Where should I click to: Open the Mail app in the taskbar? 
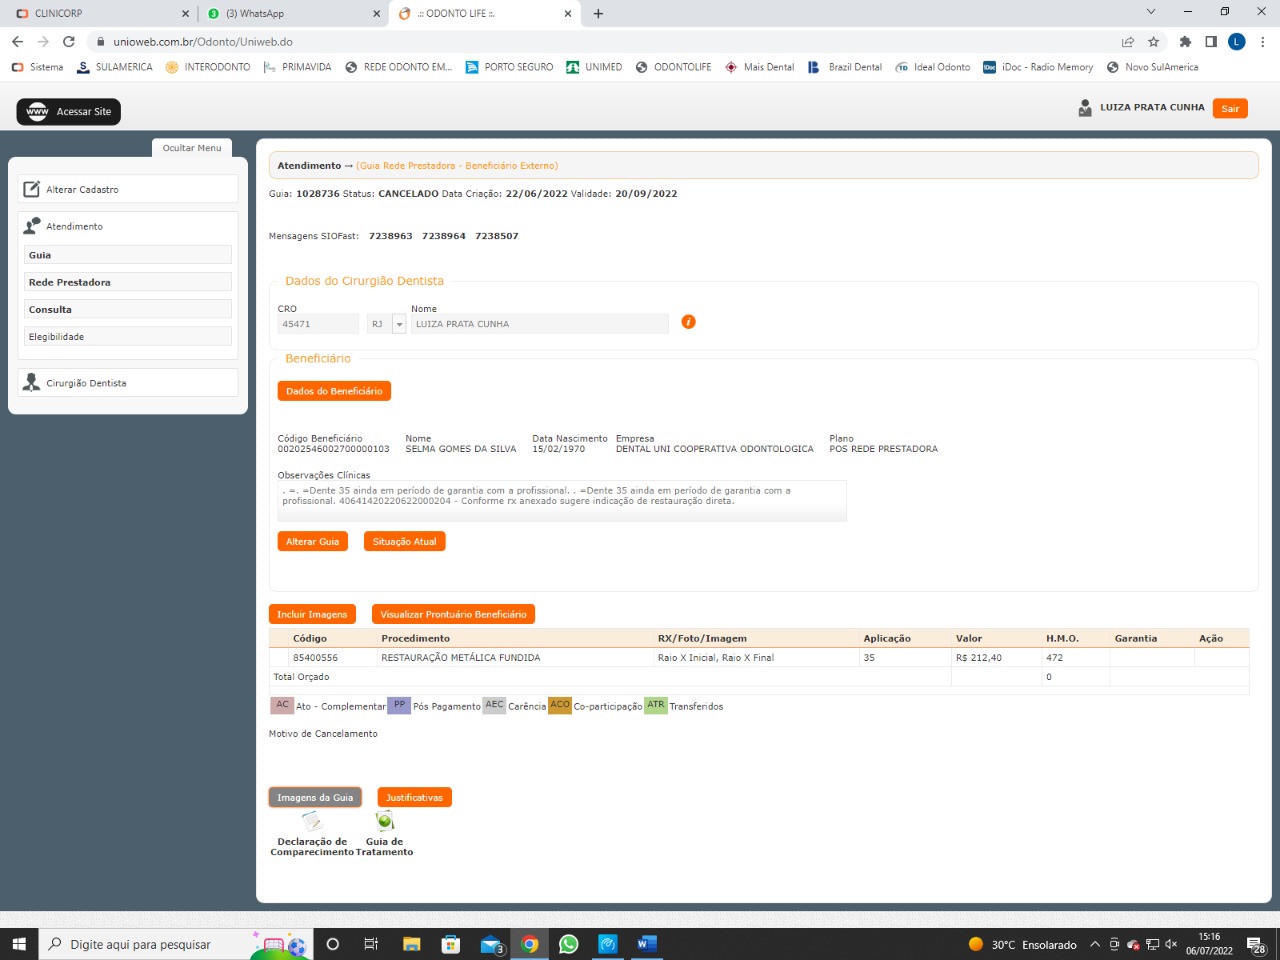(491, 944)
